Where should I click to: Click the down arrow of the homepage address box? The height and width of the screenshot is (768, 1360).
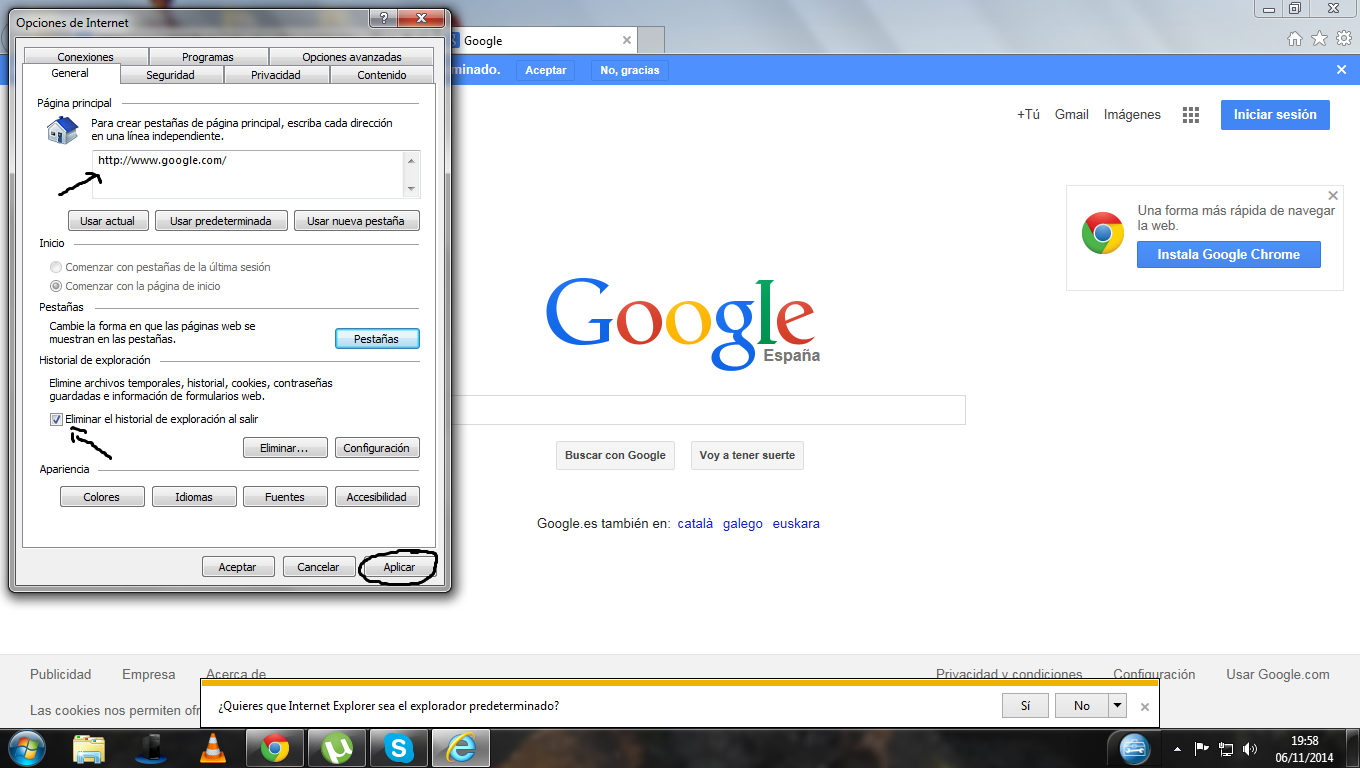[411, 189]
